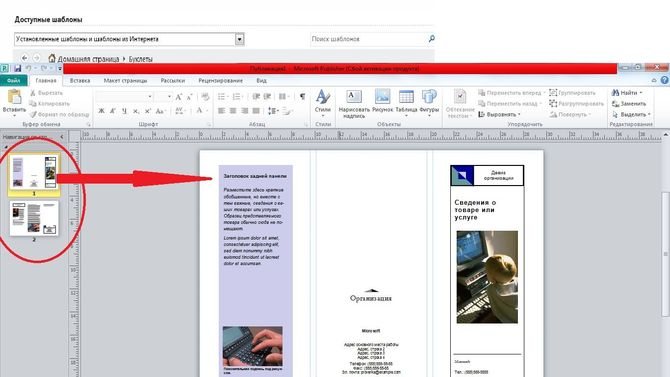Toggle bold Ж formatting
This screenshot has height=377, width=670.
pos(101,111)
